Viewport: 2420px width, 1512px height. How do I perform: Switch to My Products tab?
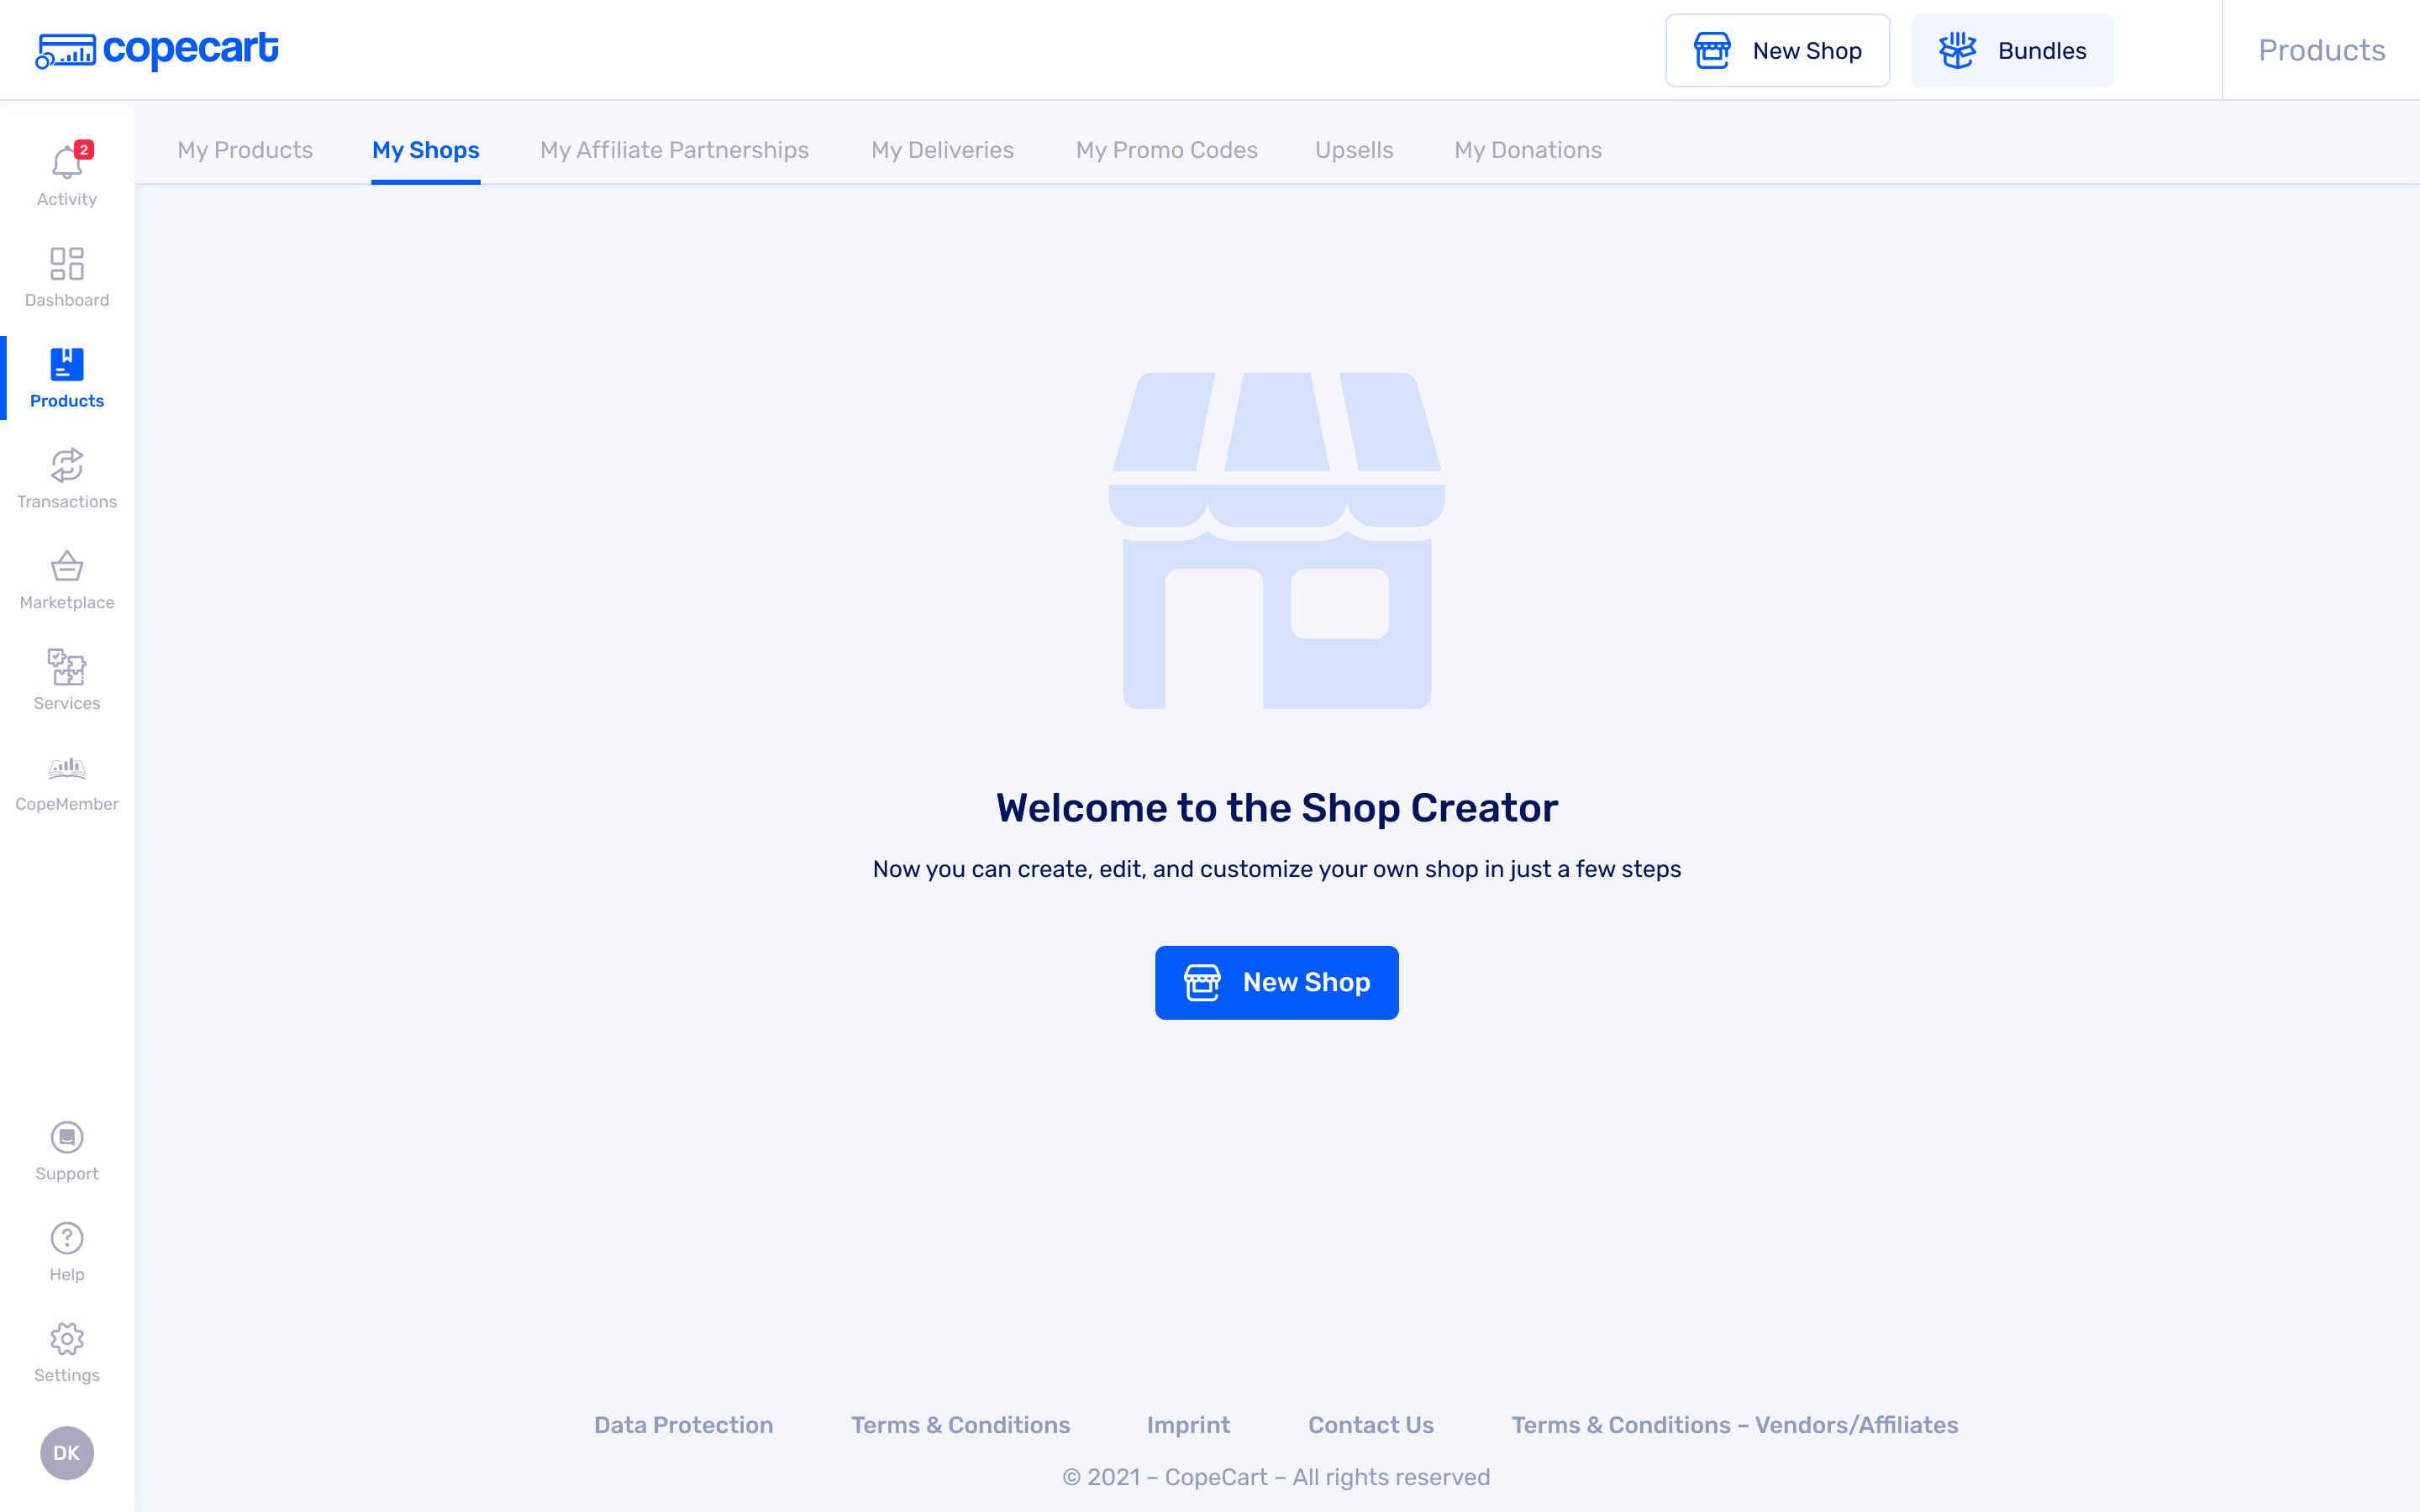(x=245, y=150)
